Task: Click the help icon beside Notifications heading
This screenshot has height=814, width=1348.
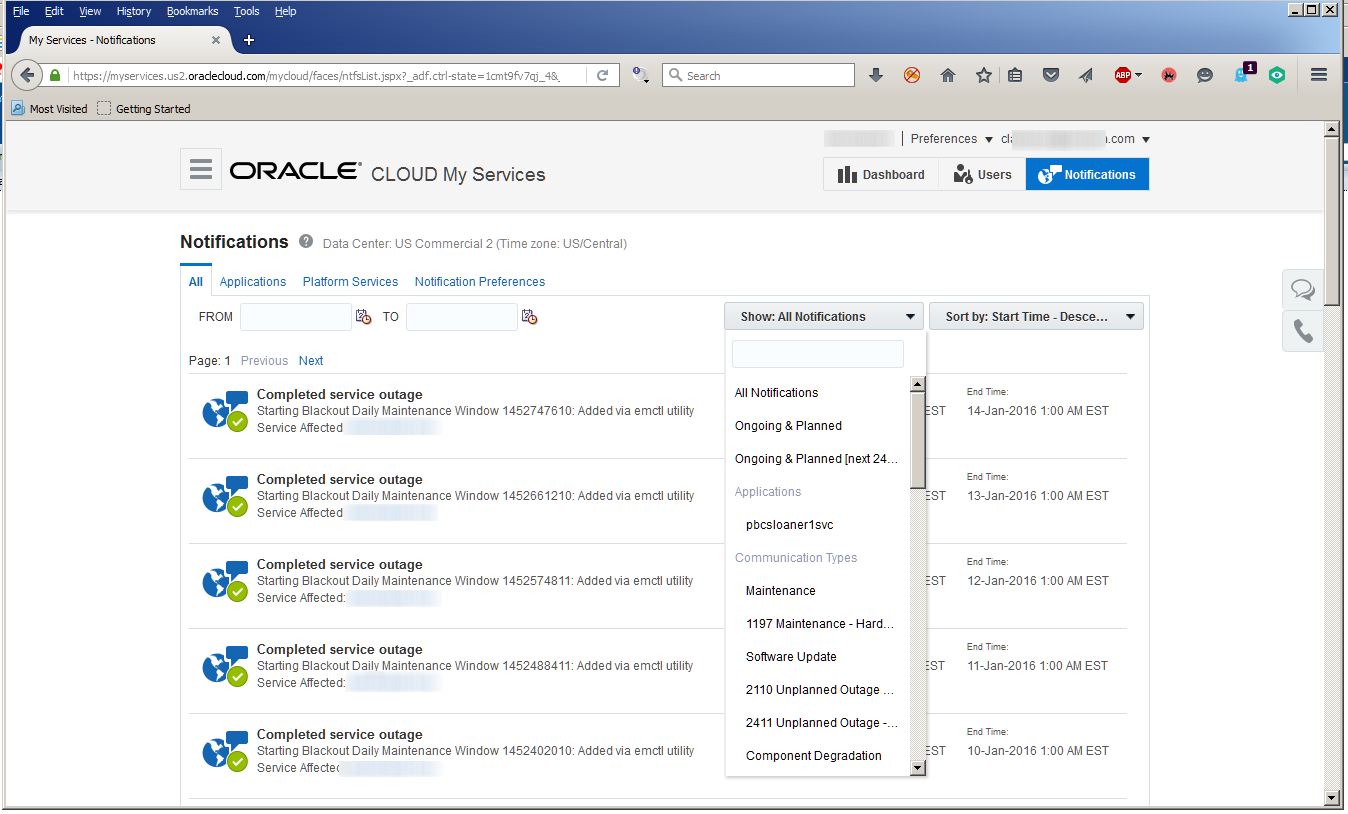Action: click(x=306, y=242)
